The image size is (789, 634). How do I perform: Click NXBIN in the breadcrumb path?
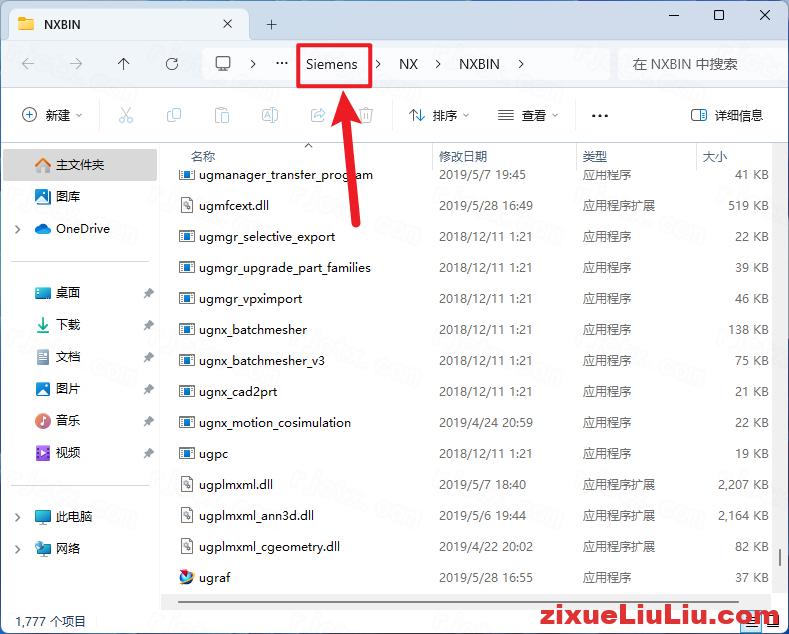[479, 64]
